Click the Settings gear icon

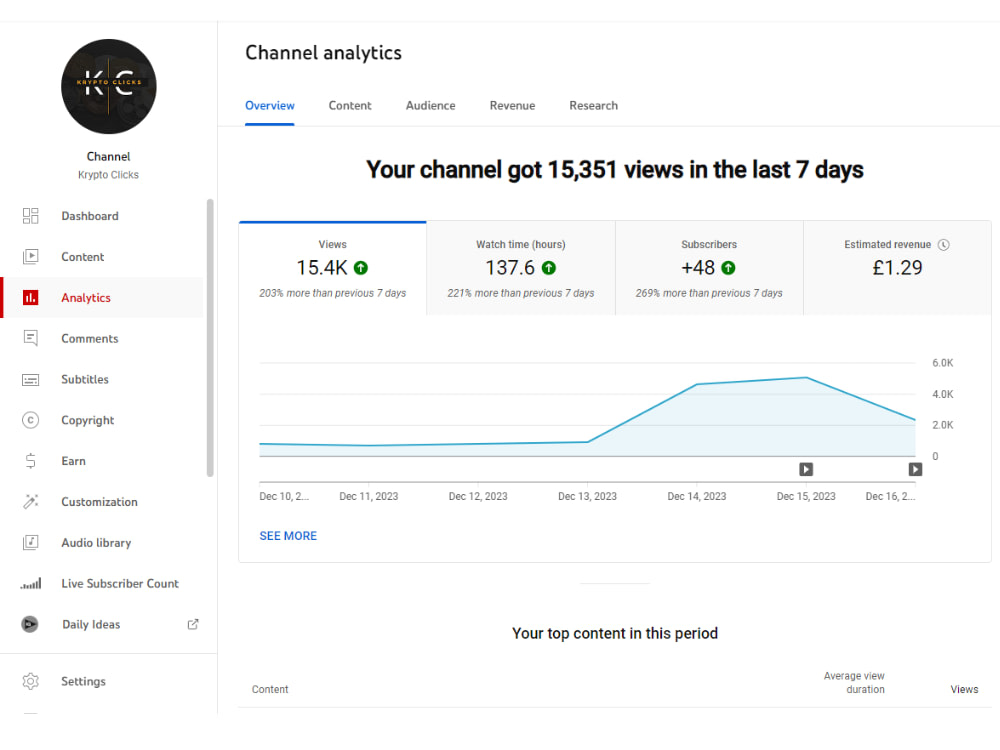click(31, 682)
